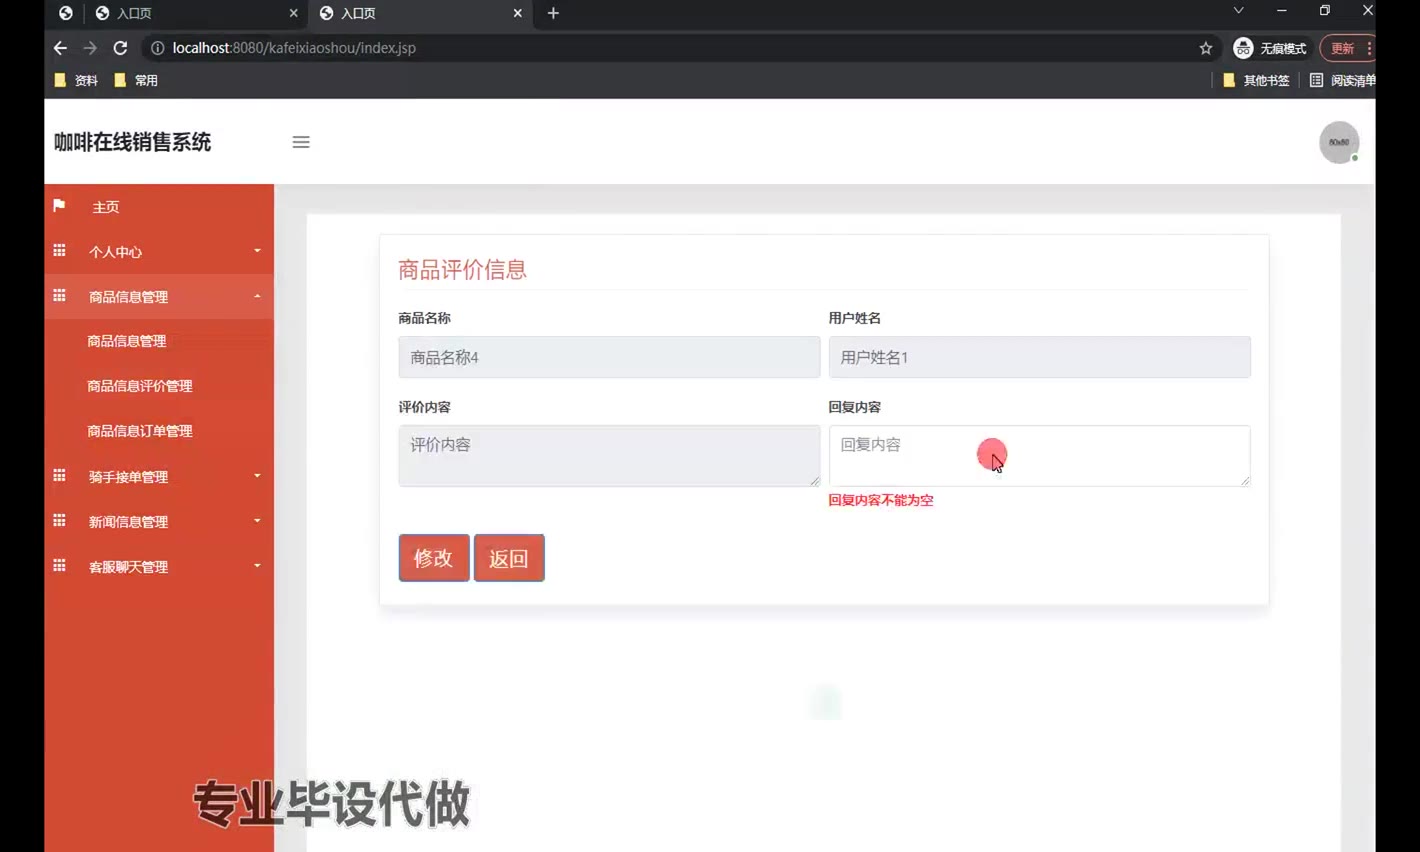Switch to the second 入口页 browser tab
Image resolution: width=1420 pixels, height=852 pixels.
tap(420, 13)
